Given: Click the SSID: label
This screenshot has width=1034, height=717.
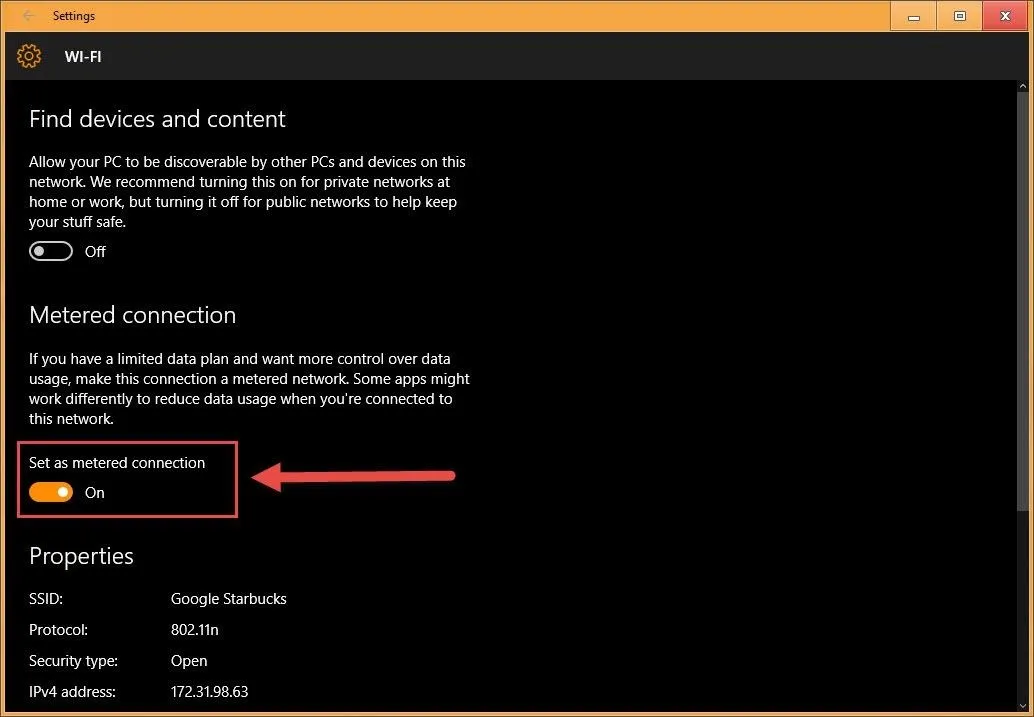Looking at the screenshot, I should pyautogui.click(x=46, y=599).
